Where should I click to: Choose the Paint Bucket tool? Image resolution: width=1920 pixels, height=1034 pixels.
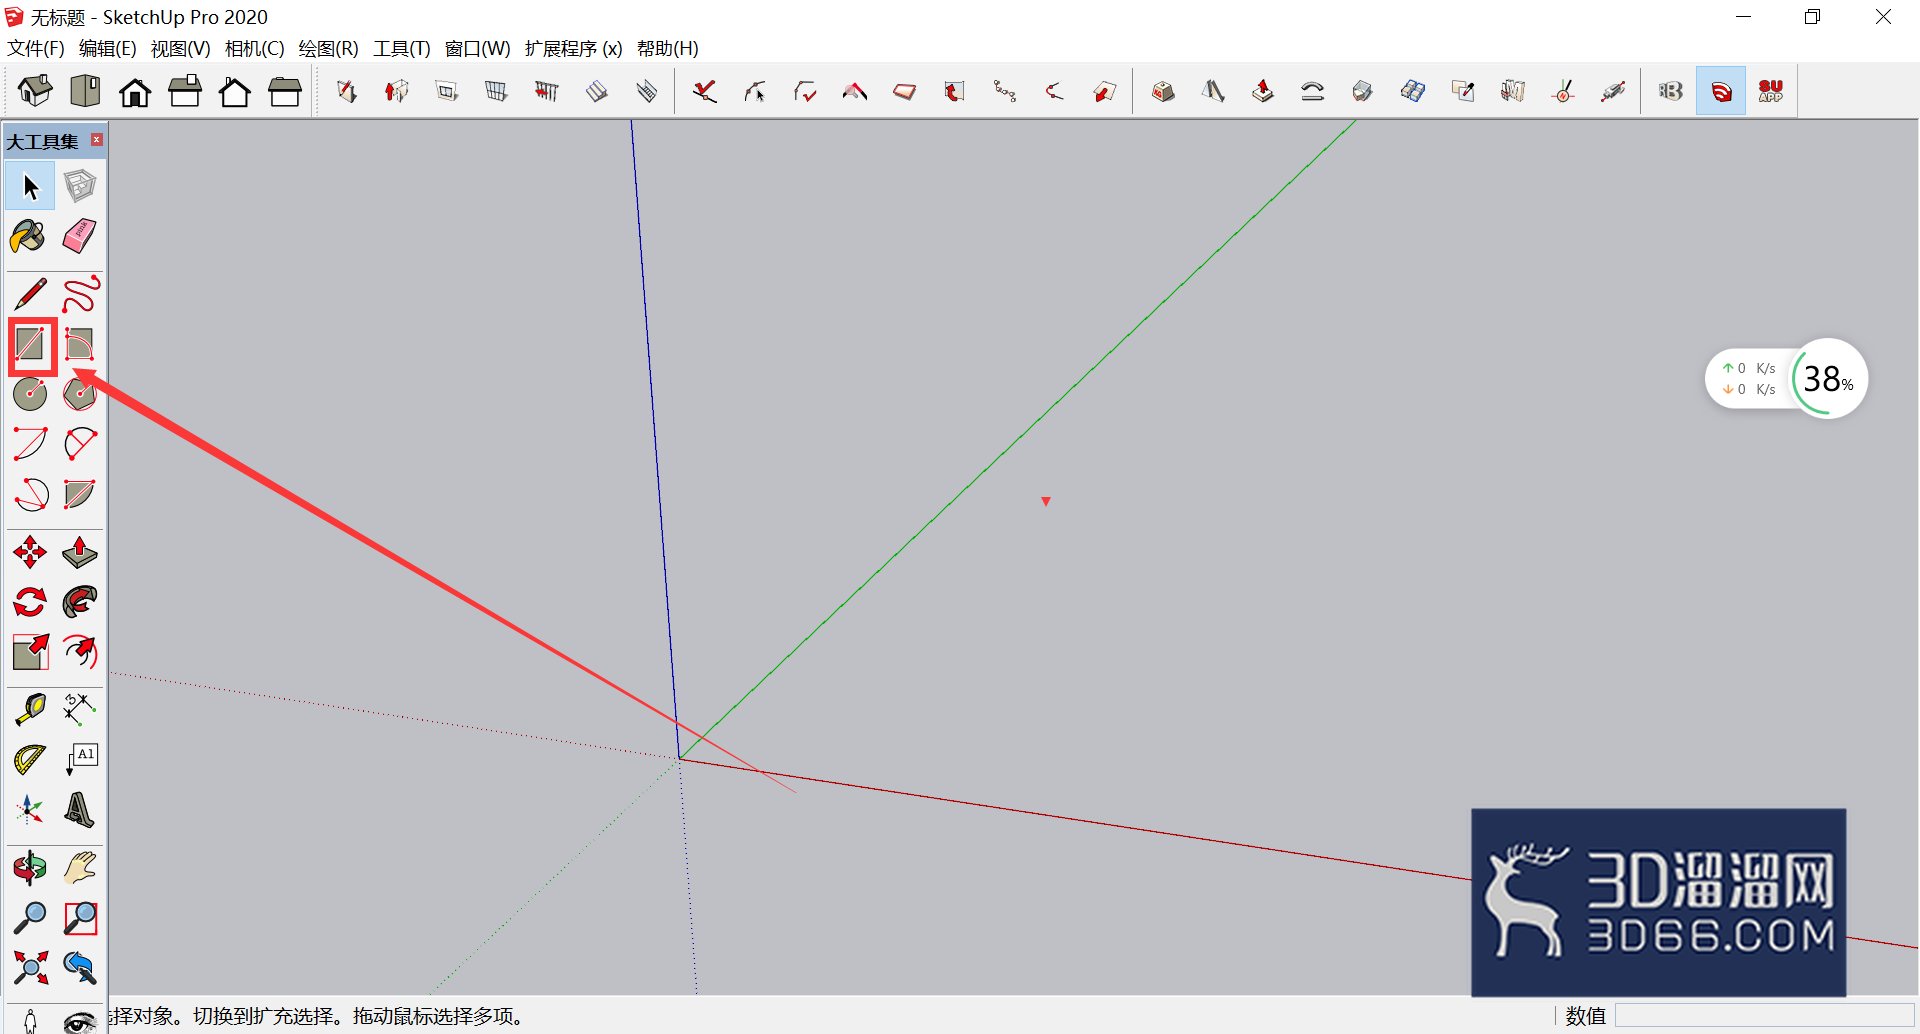coord(29,237)
